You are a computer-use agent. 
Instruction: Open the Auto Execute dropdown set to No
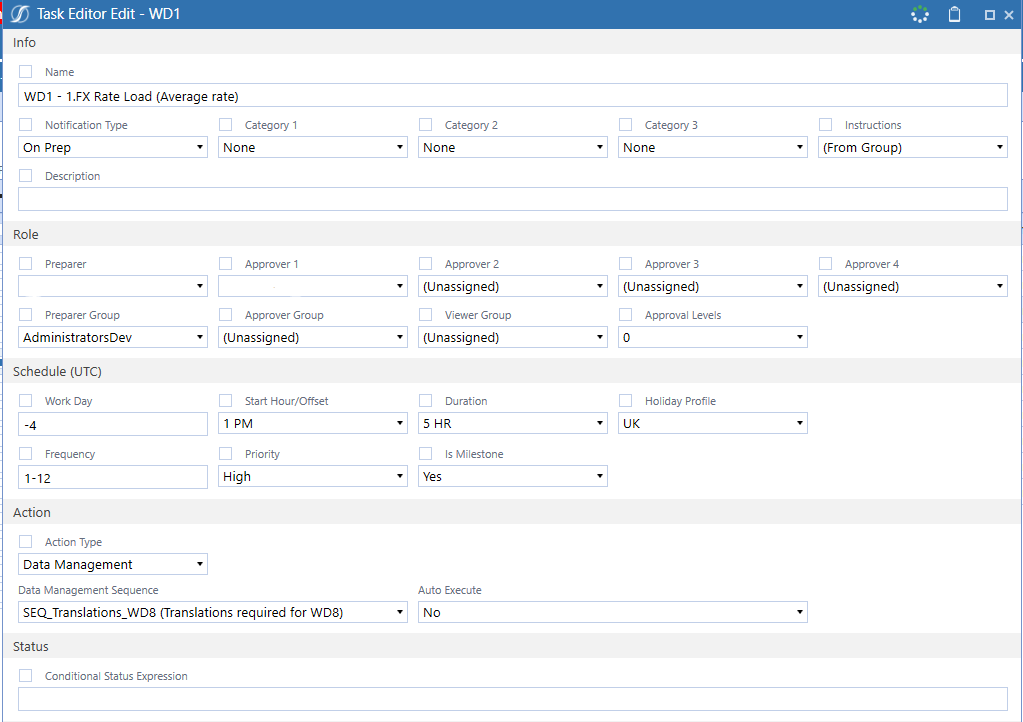tap(612, 611)
